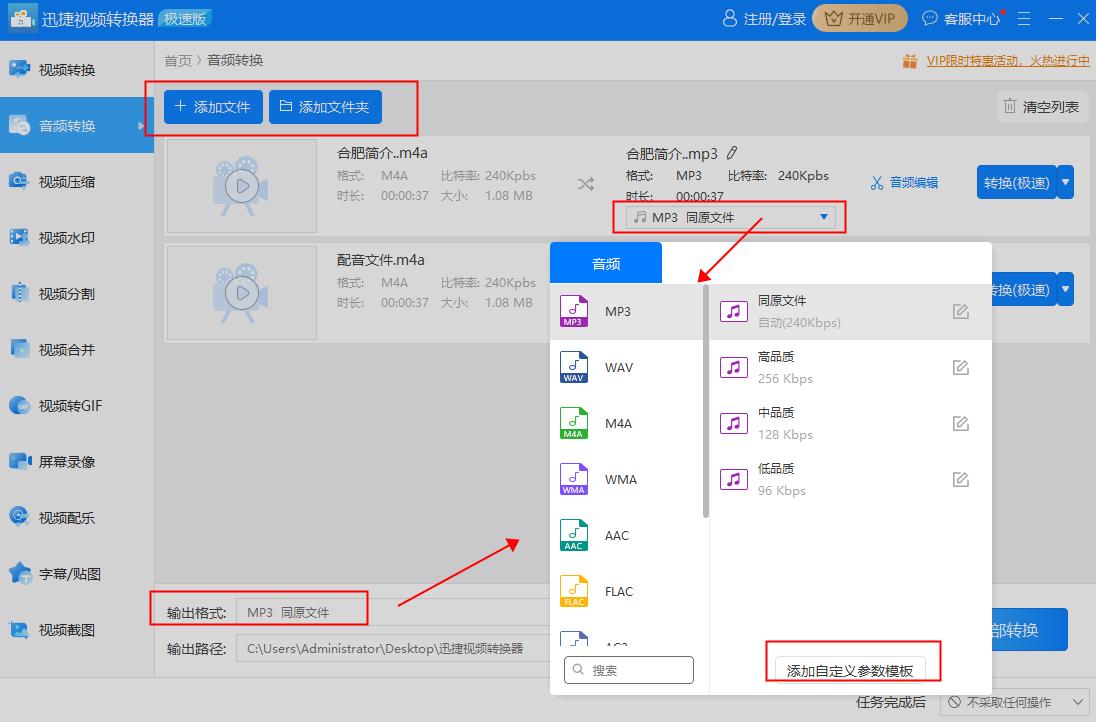Click the 音频编辑 edit icon for 合肥简介
The height and width of the screenshot is (722, 1096).
tap(903, 182)
